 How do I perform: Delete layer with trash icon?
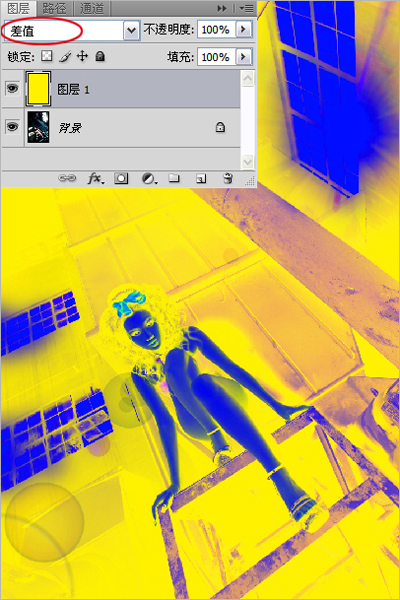tap(228, 178)
